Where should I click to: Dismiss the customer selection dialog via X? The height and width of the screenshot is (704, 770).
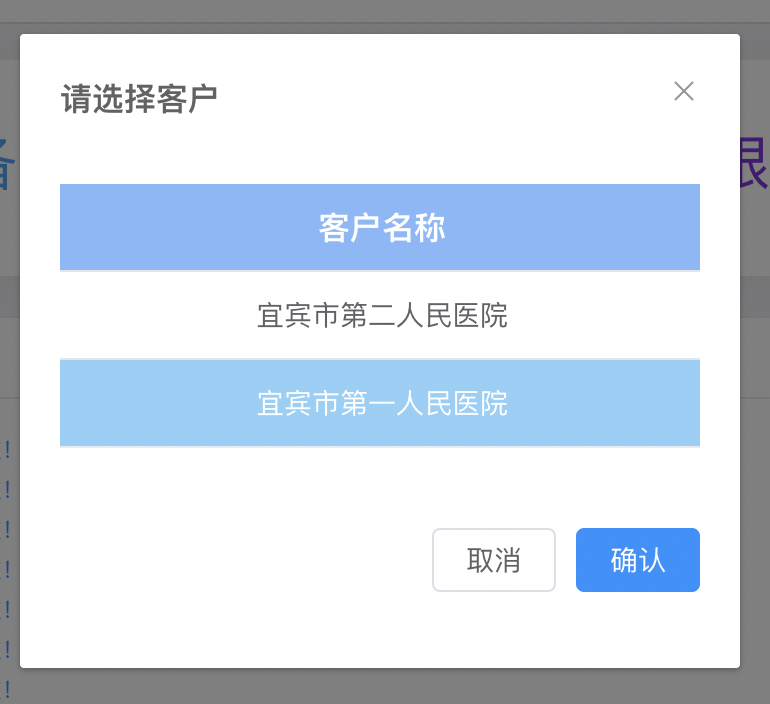684,91
